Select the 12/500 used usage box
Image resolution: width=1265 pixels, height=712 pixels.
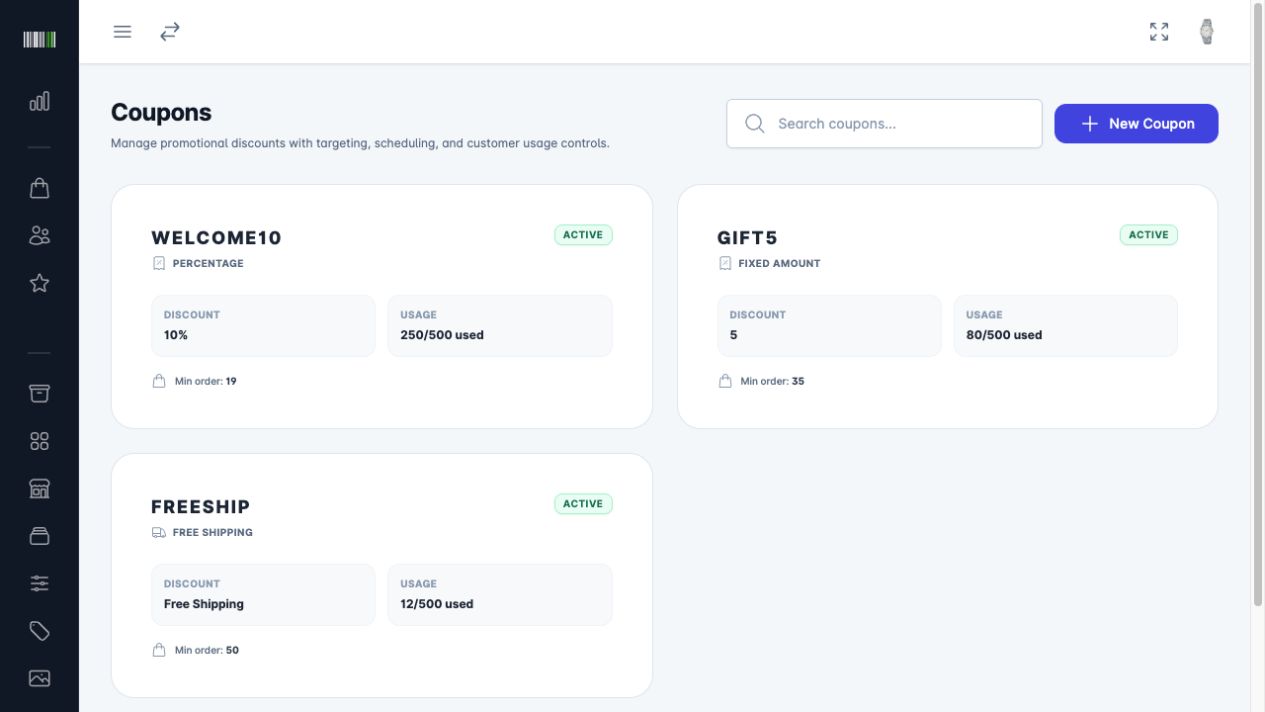pos(500,595)
